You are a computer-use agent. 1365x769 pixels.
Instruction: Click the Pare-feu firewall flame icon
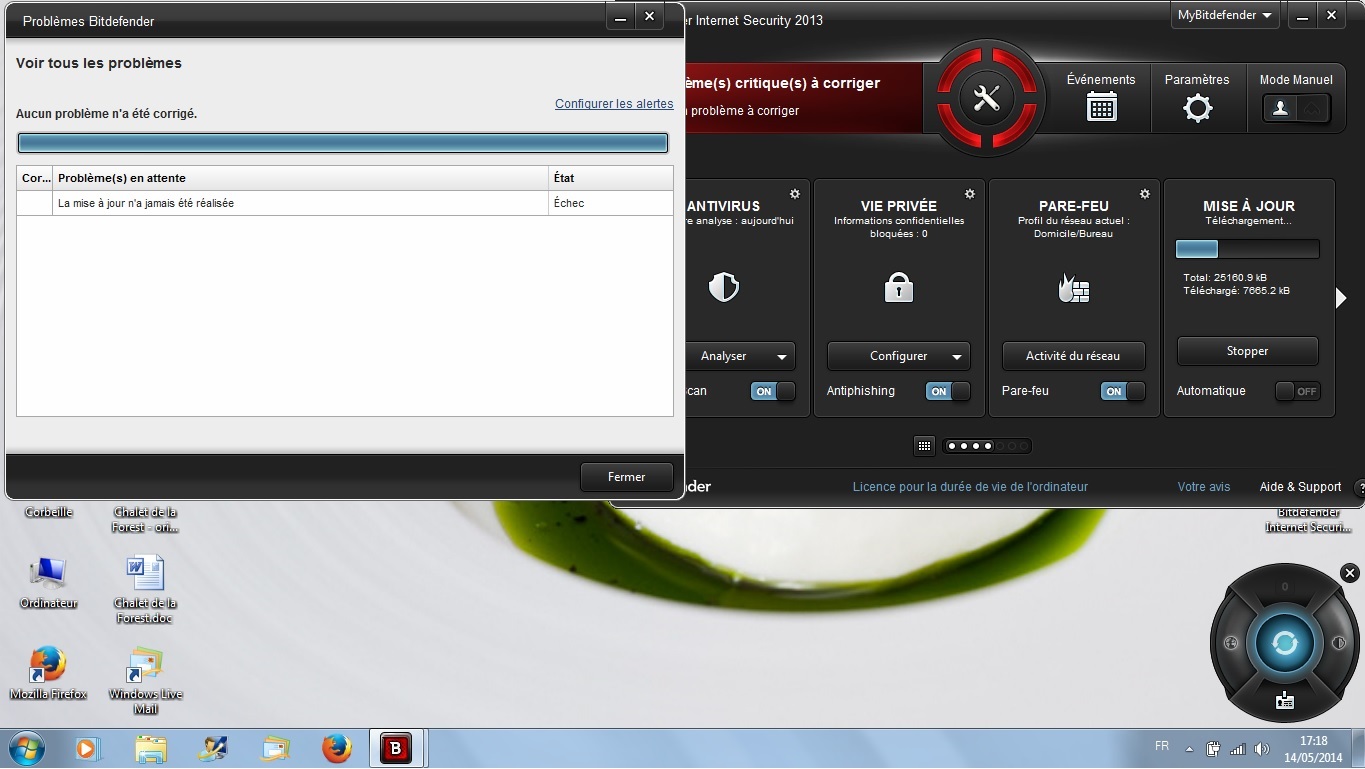pos(1073,288)
